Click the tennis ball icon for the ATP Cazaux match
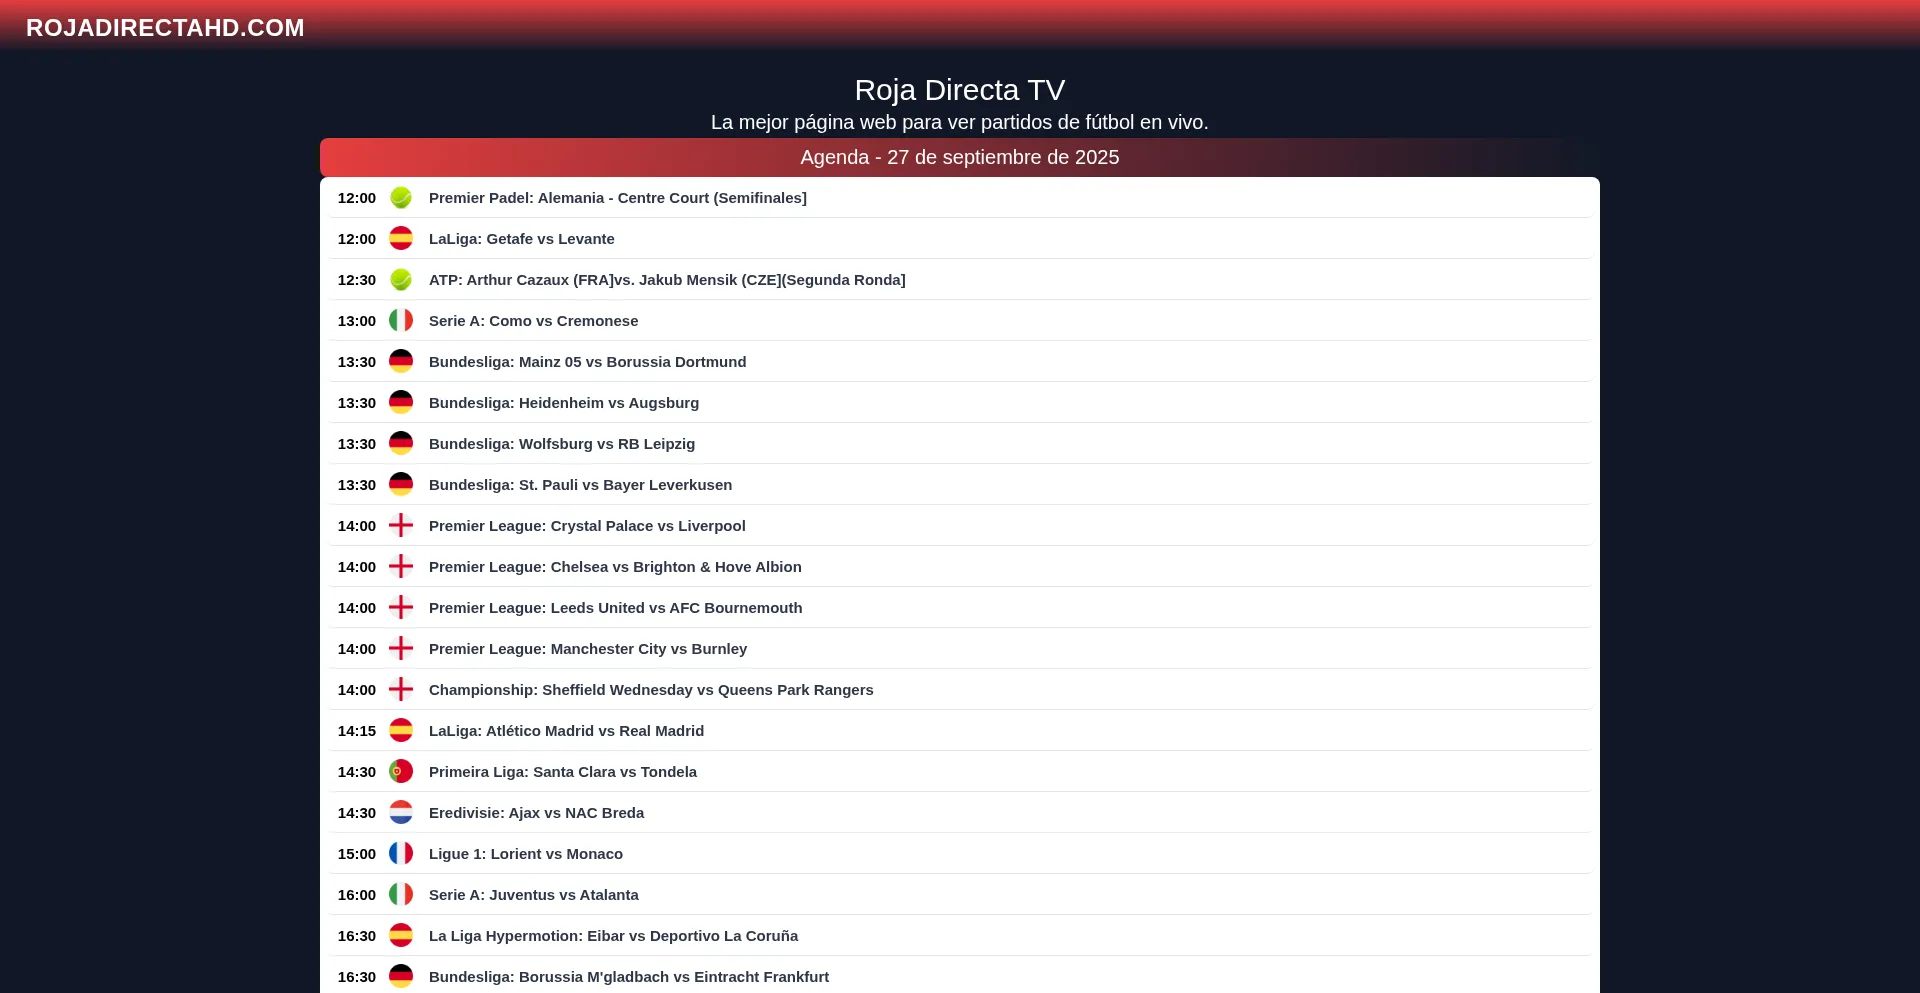 pyautogui.click(x=401, y=280)
